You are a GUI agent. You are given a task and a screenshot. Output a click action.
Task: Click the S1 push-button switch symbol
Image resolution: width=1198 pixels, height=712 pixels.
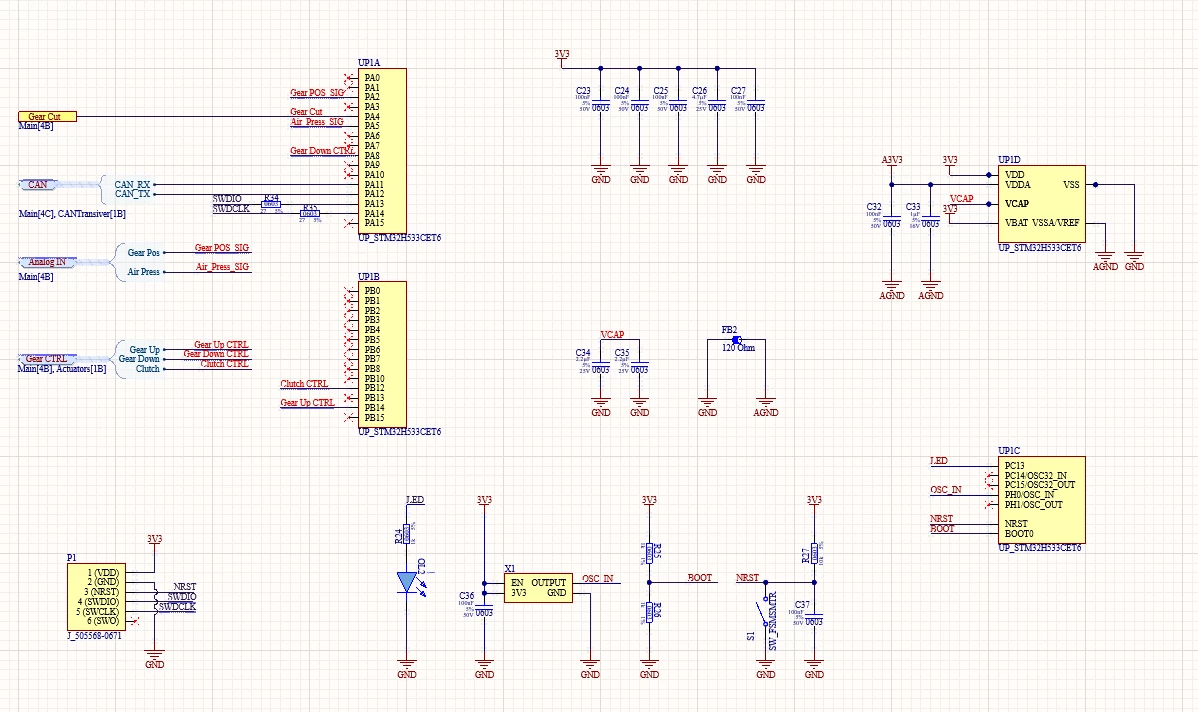(763, 611)
